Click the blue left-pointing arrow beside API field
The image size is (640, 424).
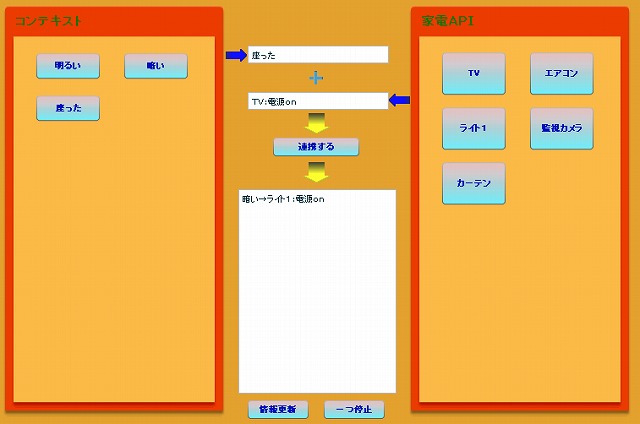(399, 100)
